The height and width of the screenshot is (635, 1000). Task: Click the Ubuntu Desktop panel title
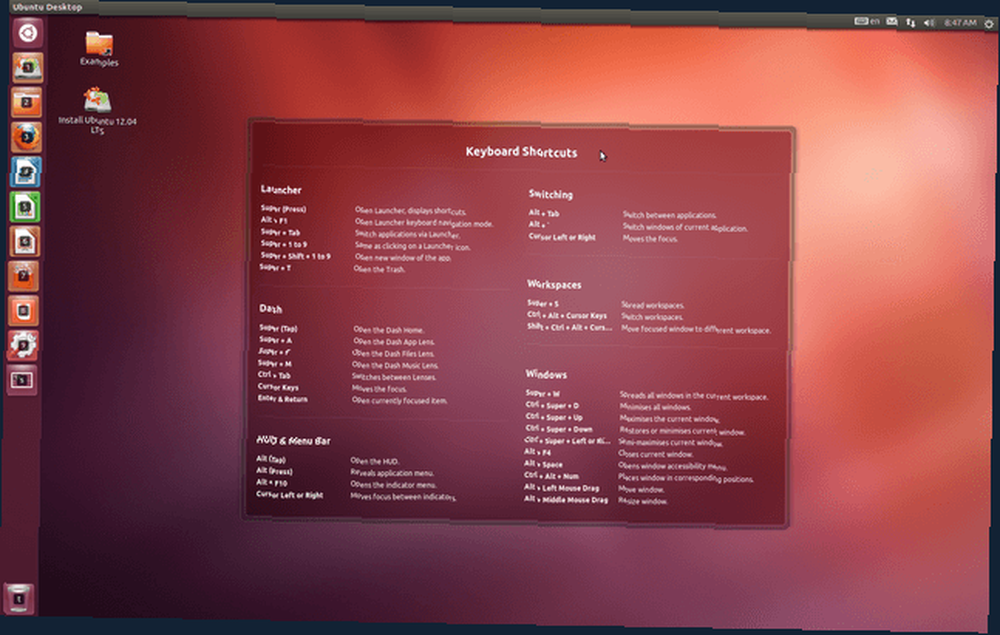pyautogui.click(x=47, y=7)
